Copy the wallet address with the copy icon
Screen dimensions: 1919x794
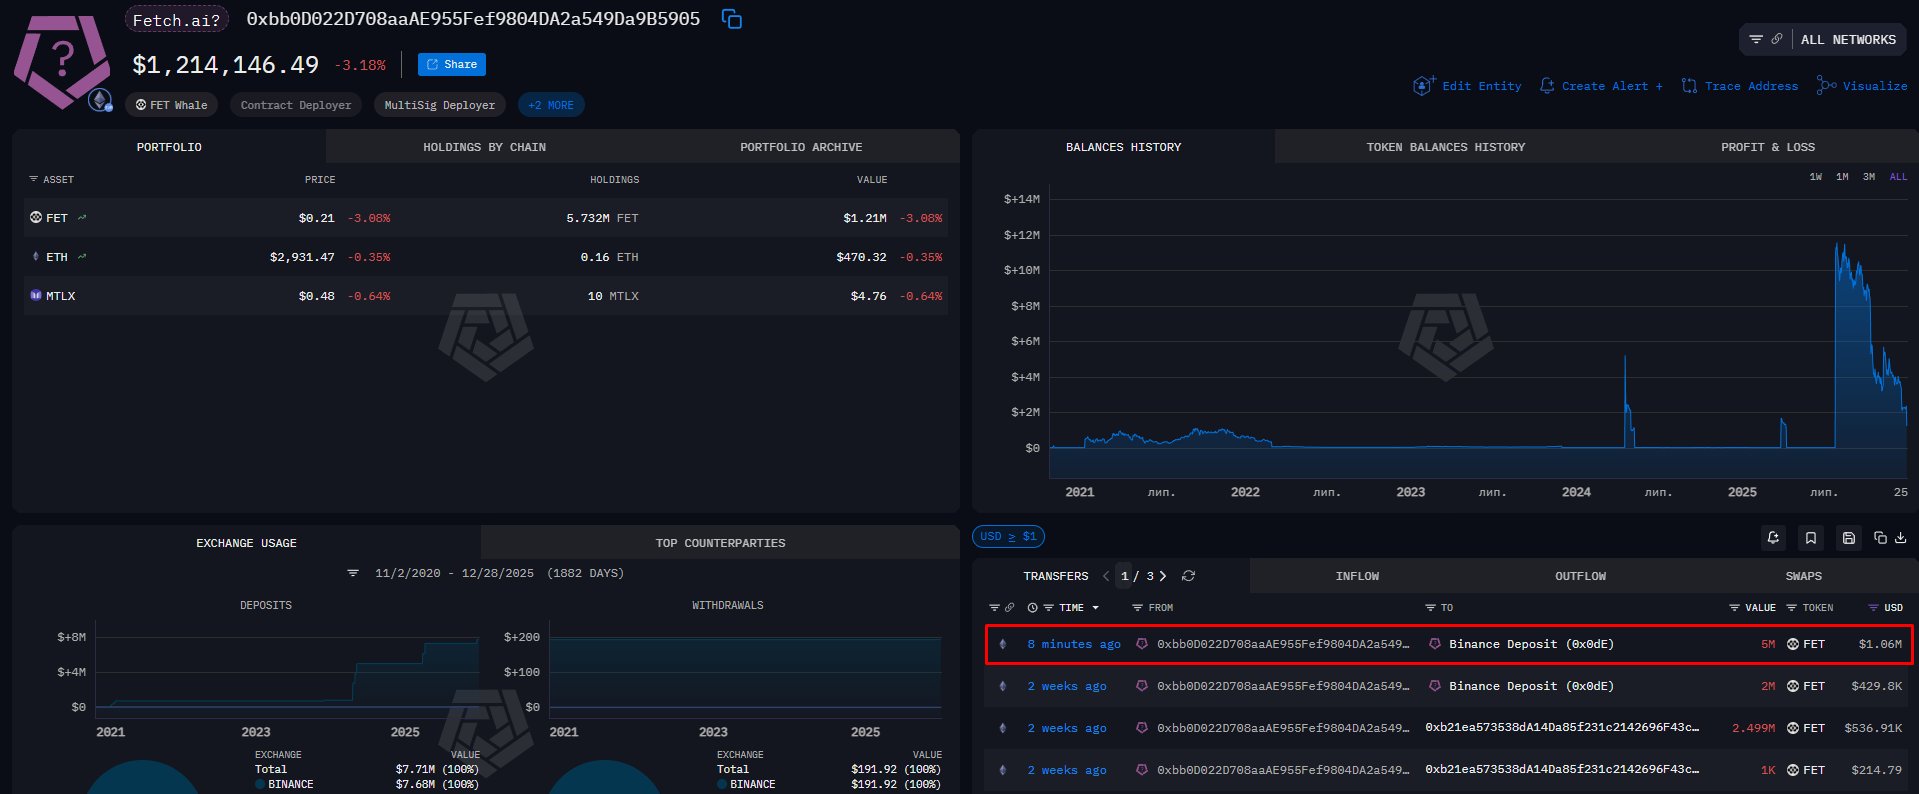(x=732, y=19)
